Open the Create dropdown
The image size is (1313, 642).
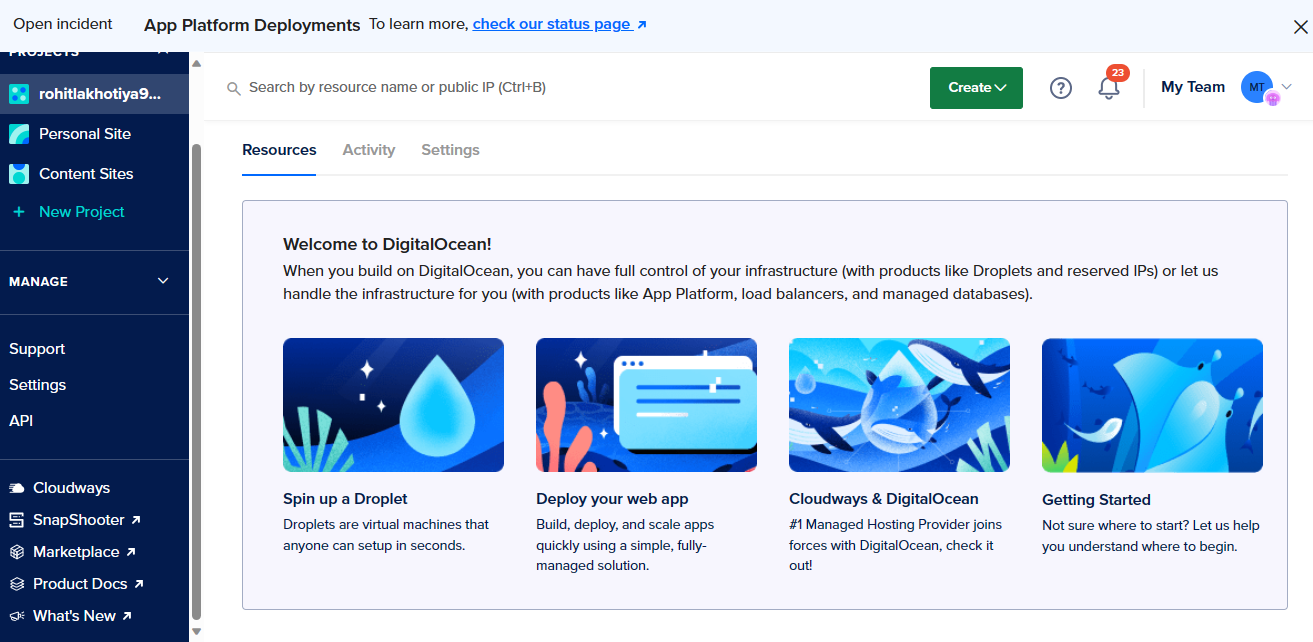[975, 88]
